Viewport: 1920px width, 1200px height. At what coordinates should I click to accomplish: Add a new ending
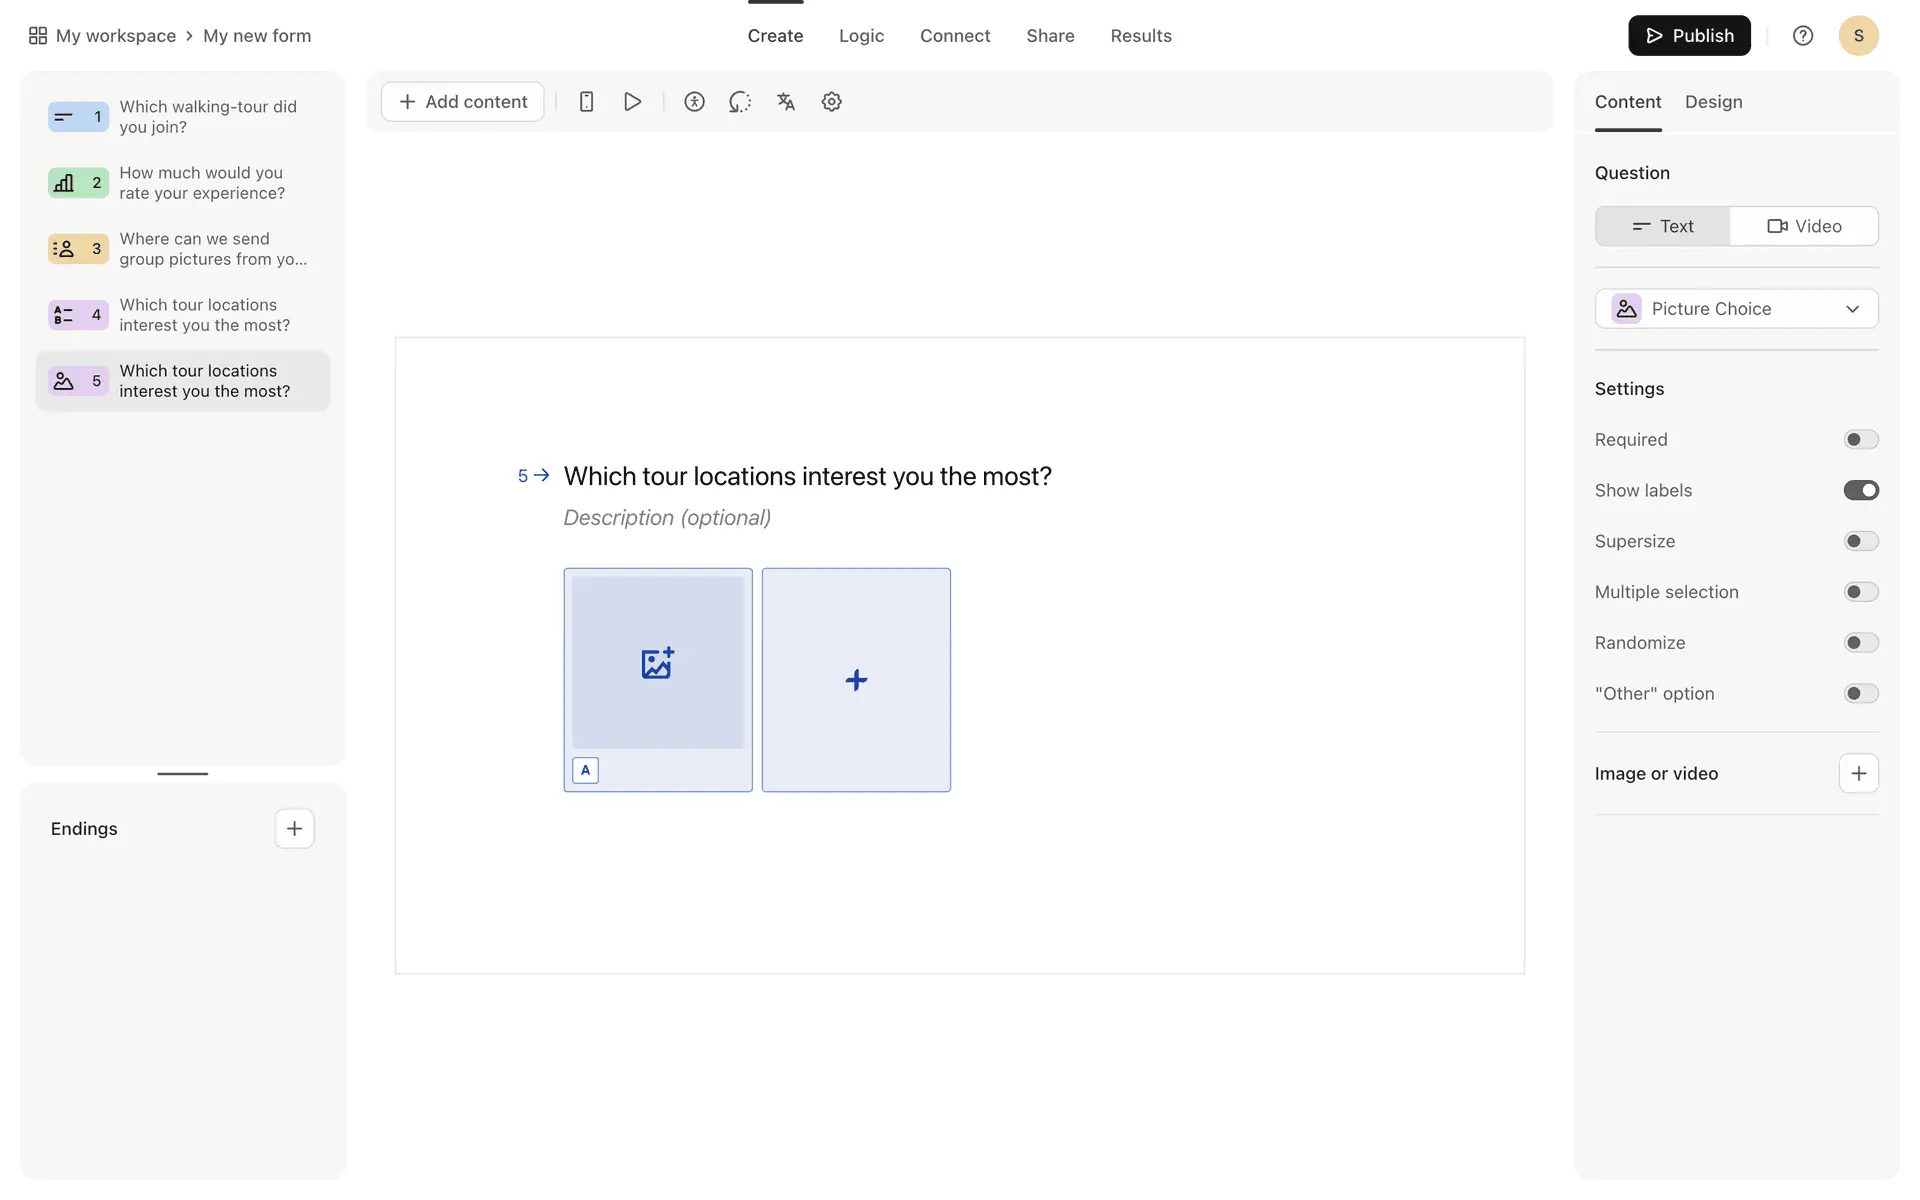294,828
